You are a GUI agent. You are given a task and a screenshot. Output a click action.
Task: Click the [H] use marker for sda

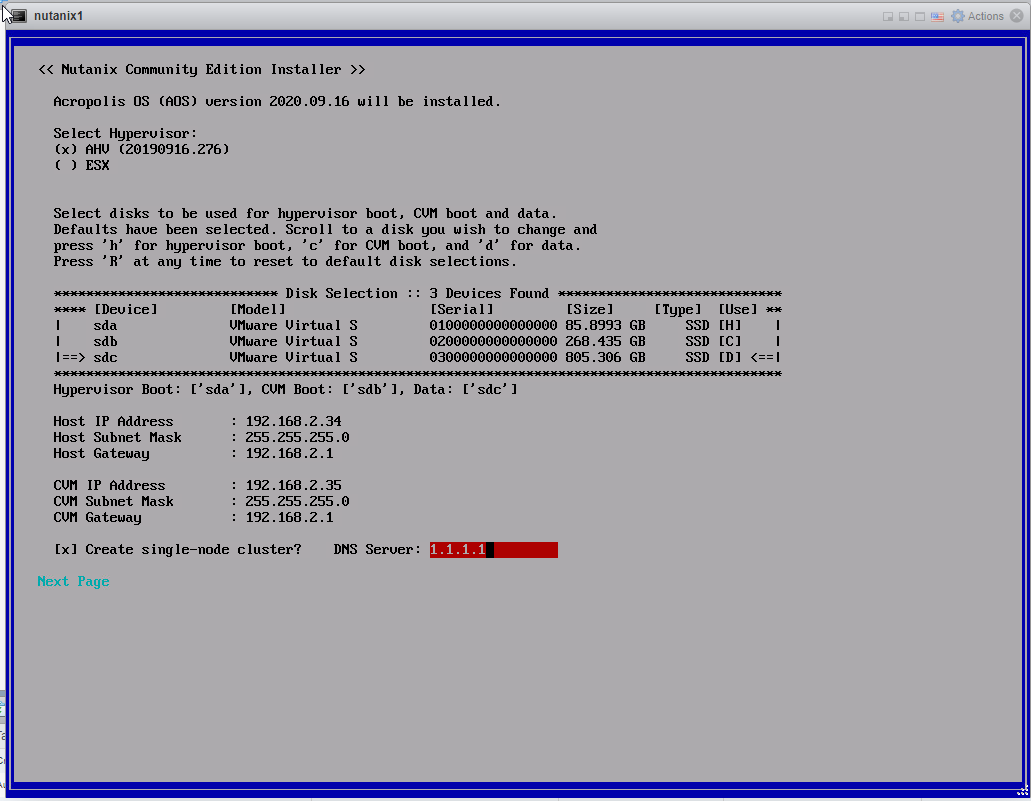click(730, 326)
